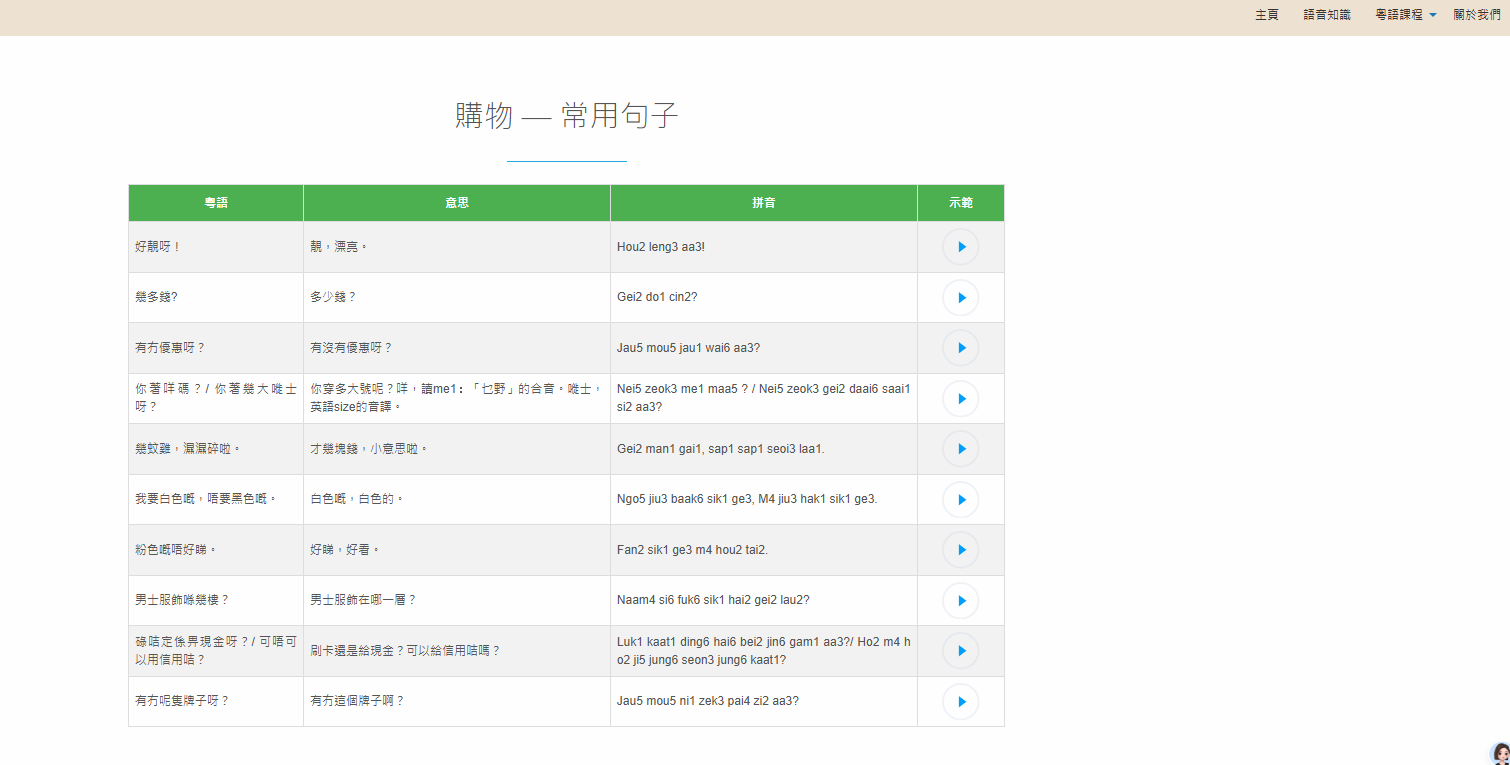Open the 關於我們 about page
The image size is (1510, 765).
coord(1477,15)
